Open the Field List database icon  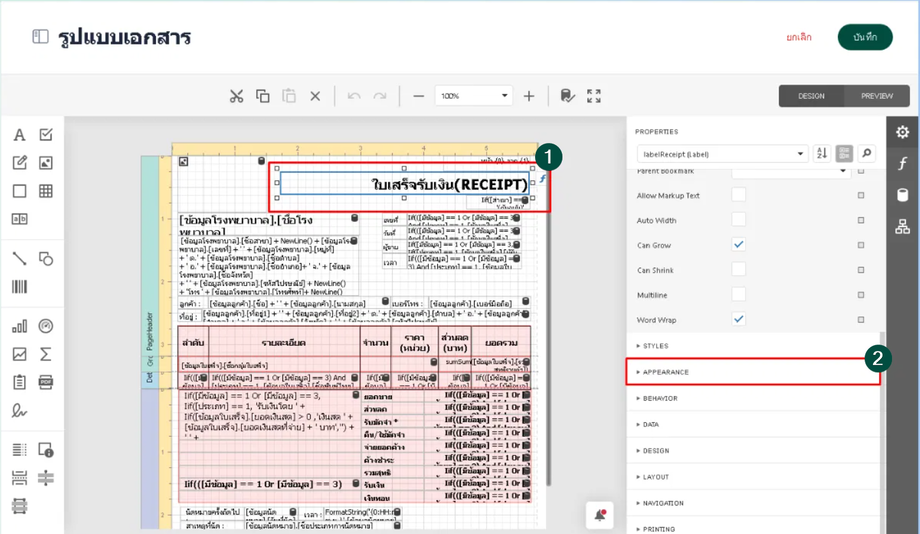tap(902, 195)
